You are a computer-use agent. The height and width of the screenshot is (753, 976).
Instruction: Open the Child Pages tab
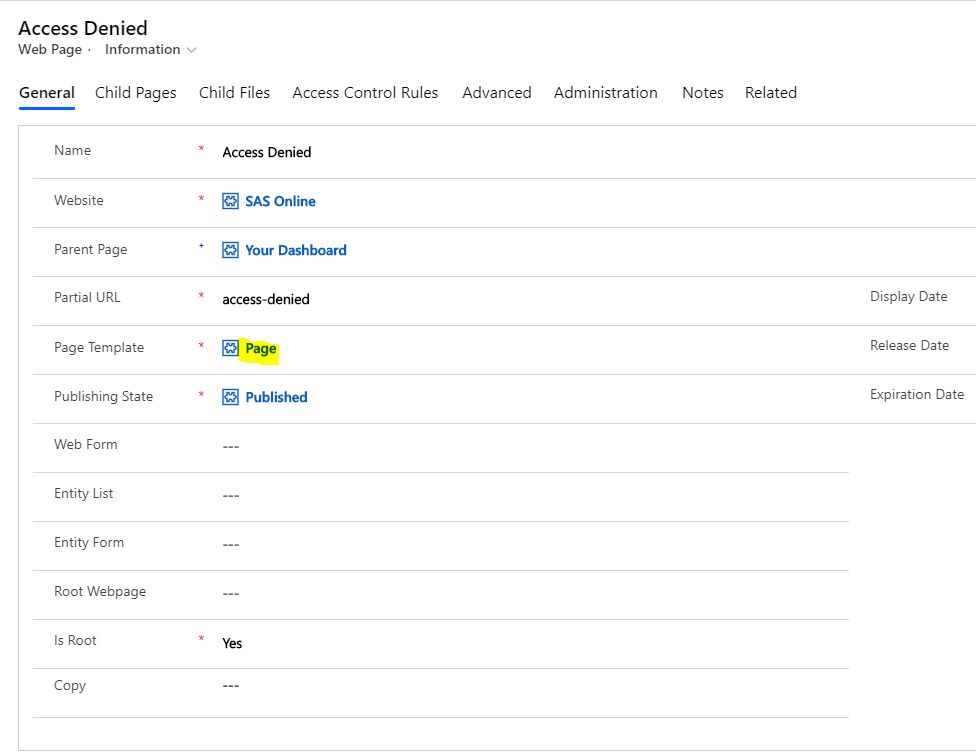click(136, 93)
